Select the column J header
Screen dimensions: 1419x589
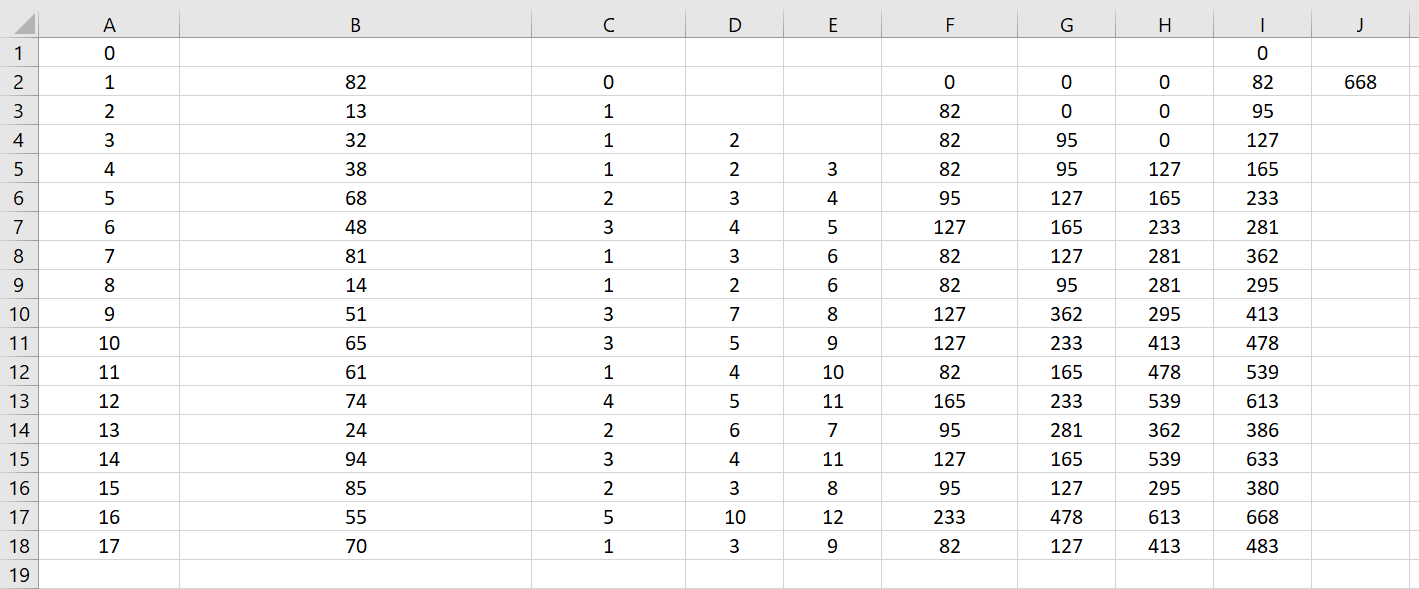[1360, 25]
